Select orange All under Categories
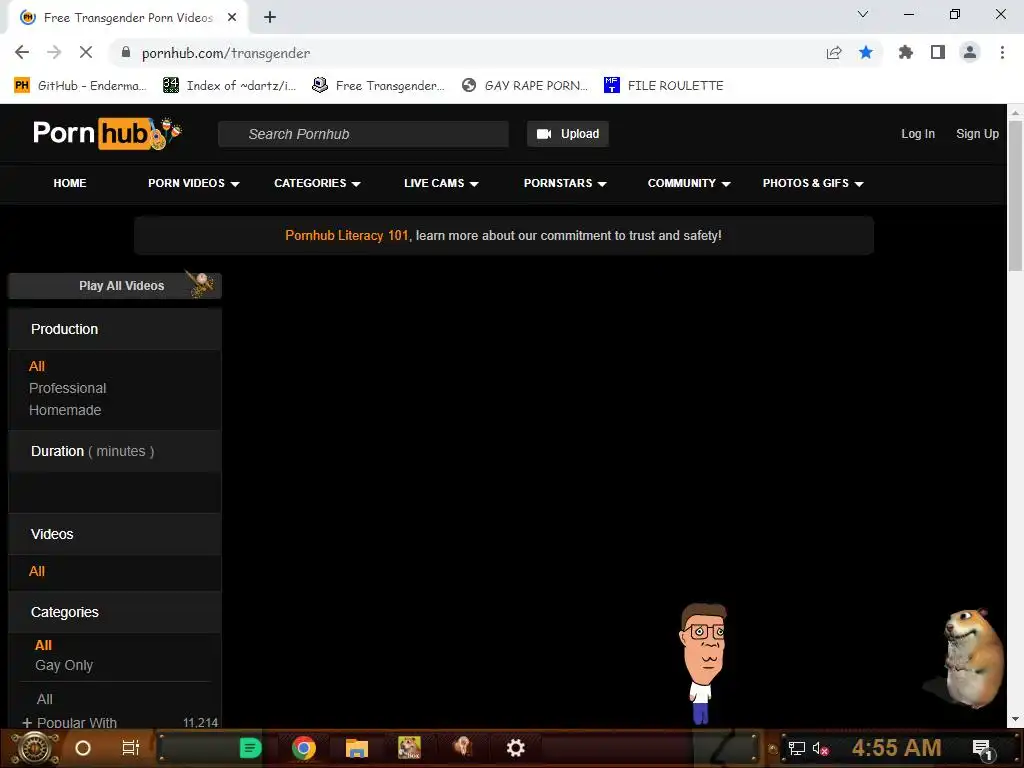Viewport: 1024px width, 768px height. click(43, 645)
